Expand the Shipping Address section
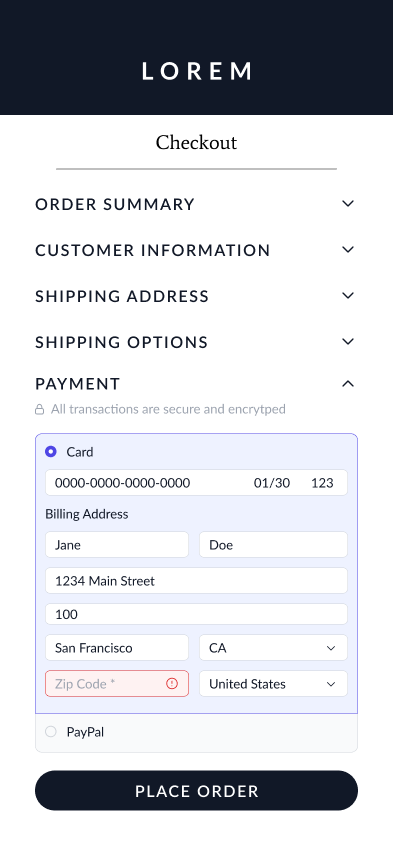 (196, 296)
